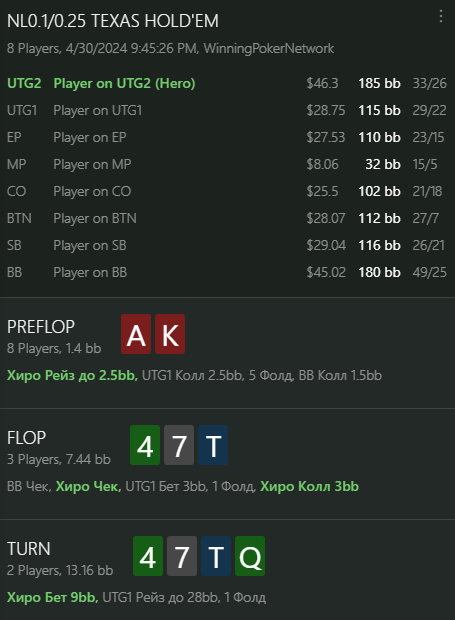Select Player on UTG1 row
The height and width of the screenshot is (620, 455).
(227, 110)
